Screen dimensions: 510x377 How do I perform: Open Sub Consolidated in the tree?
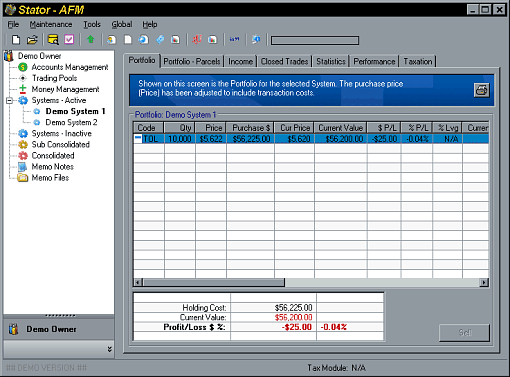pos(61,144)
